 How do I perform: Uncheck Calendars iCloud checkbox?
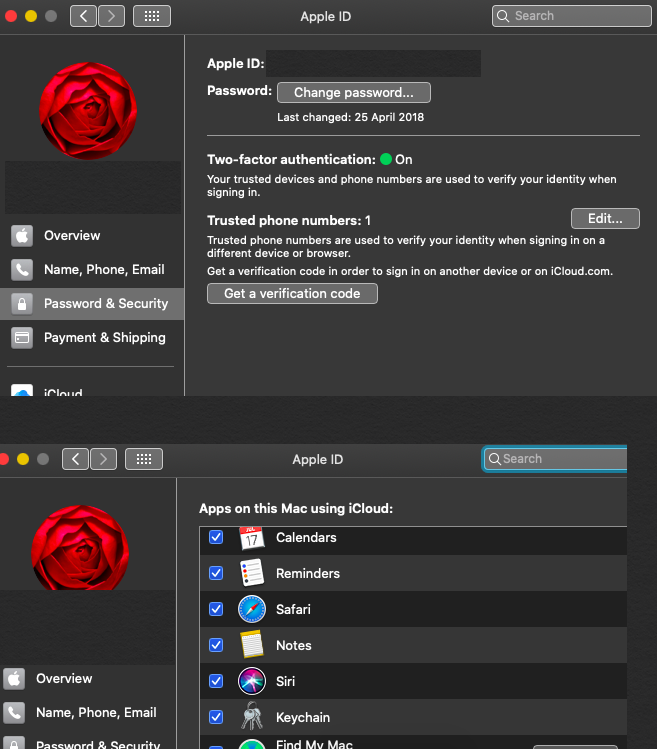[x=216, y=537]
